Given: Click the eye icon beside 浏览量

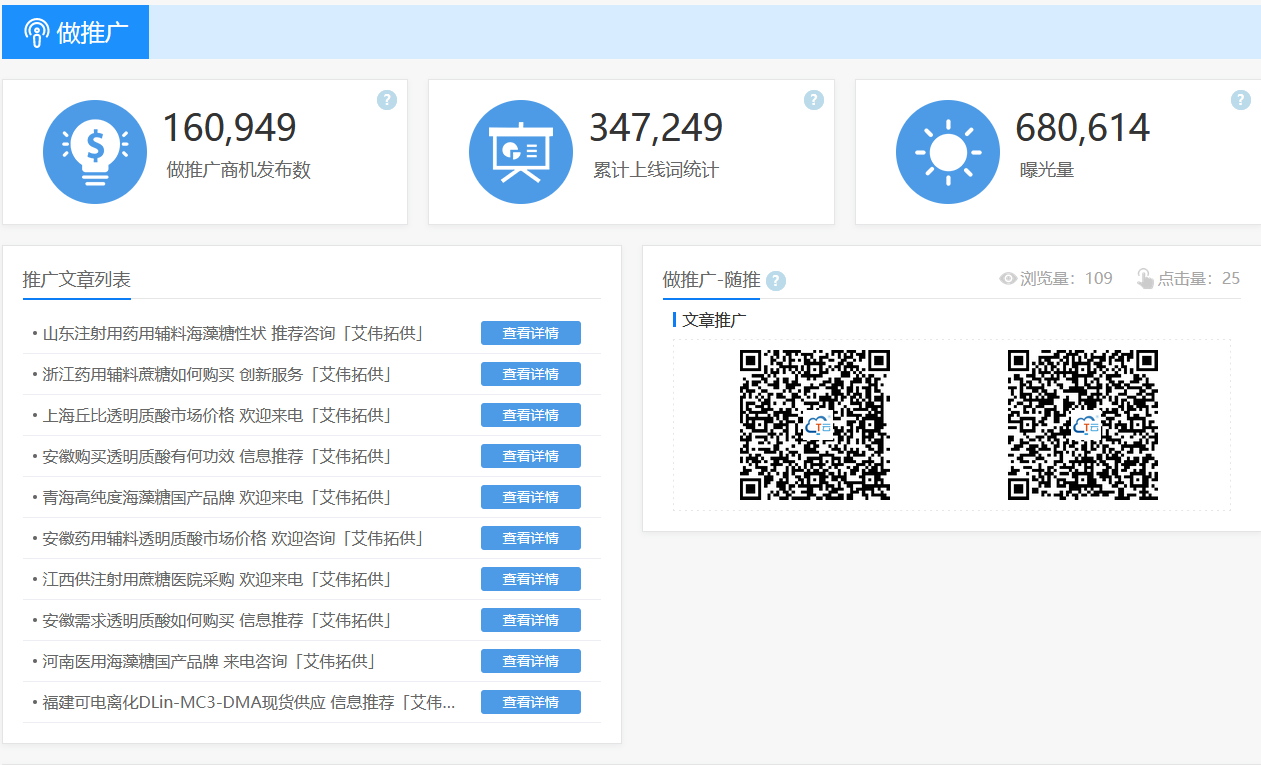Looking at the screenshot, I should coord(1008,279).
